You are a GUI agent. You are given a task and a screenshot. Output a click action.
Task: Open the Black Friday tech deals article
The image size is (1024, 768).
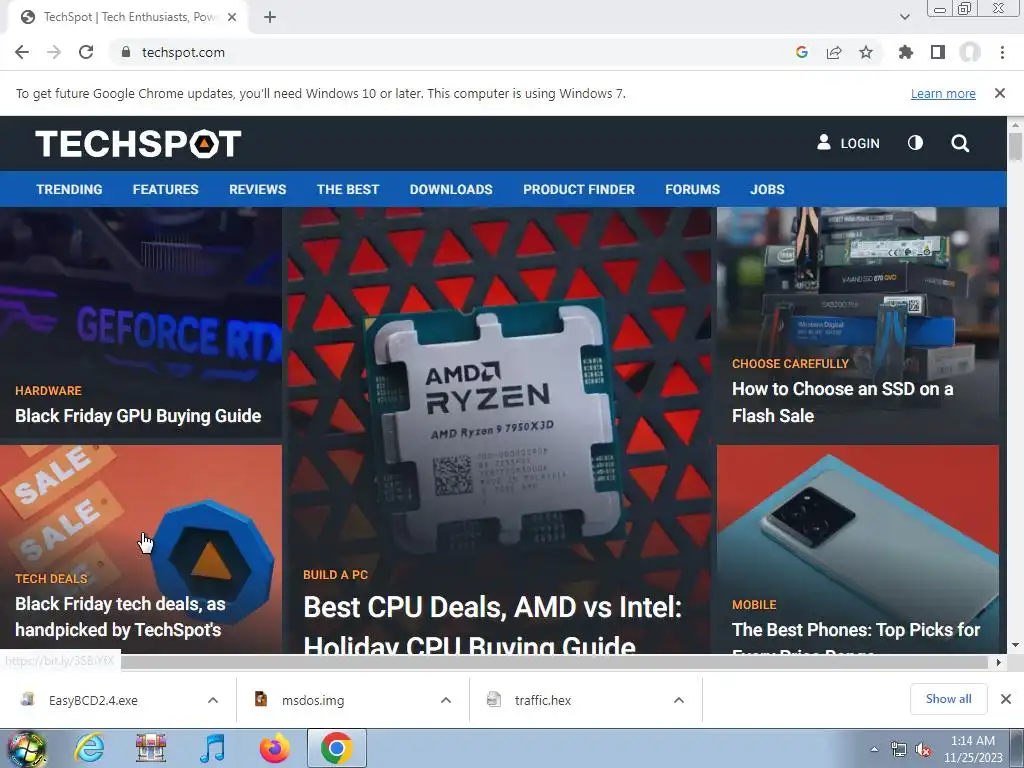point(120,616)
